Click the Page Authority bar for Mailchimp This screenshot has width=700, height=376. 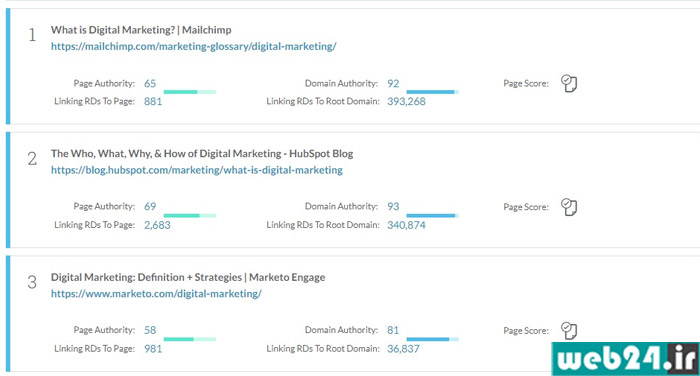coord(190,92)
